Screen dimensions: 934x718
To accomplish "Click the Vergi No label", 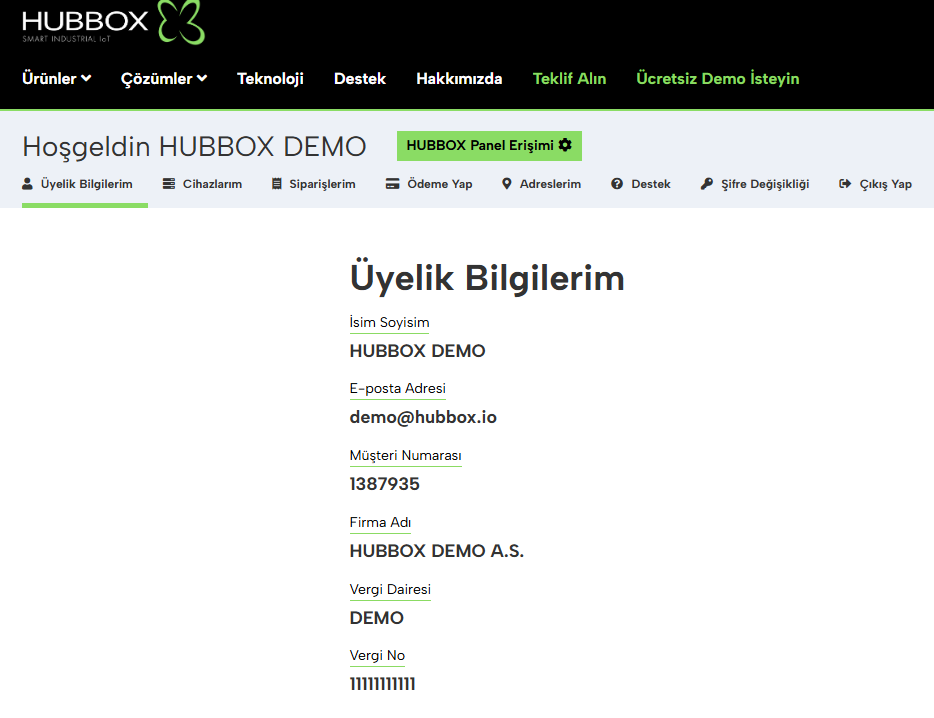I will pyautogui.click(x=377, y=655).
